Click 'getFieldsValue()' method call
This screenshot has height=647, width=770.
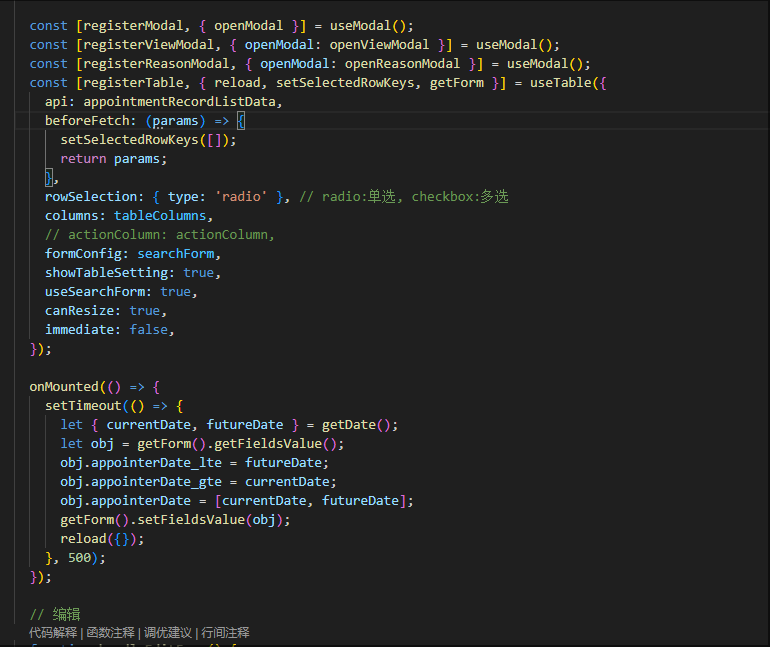coord(275,444)
